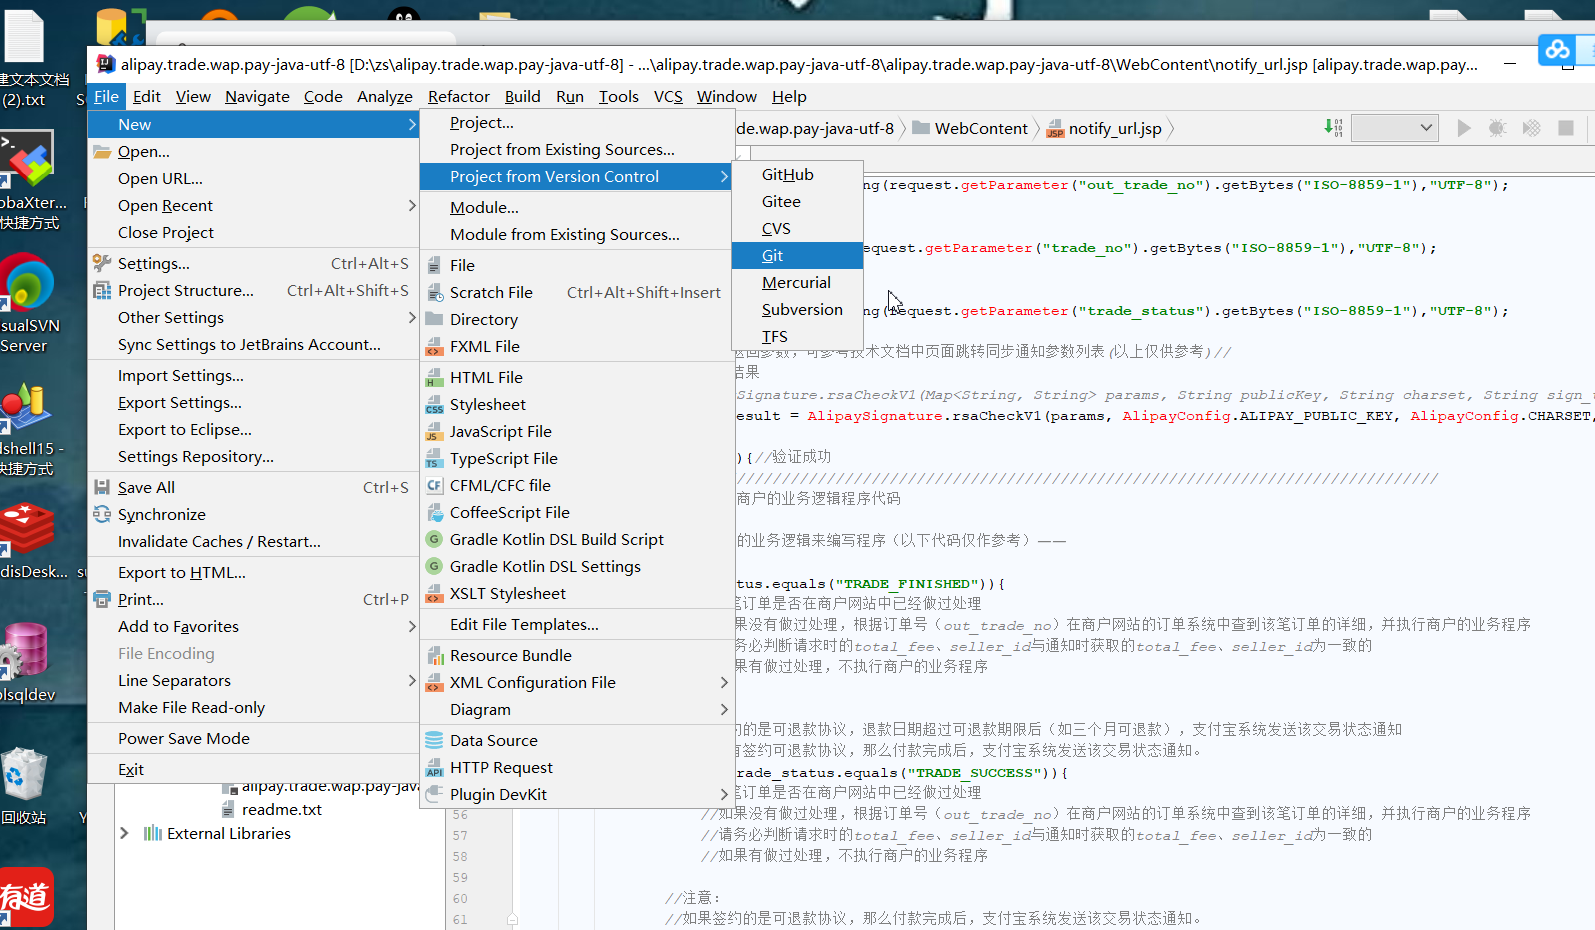This screenshot has width=1595, height=930.
Task: Click the Directory folder icon in submenu
Action: pos(434,319)
